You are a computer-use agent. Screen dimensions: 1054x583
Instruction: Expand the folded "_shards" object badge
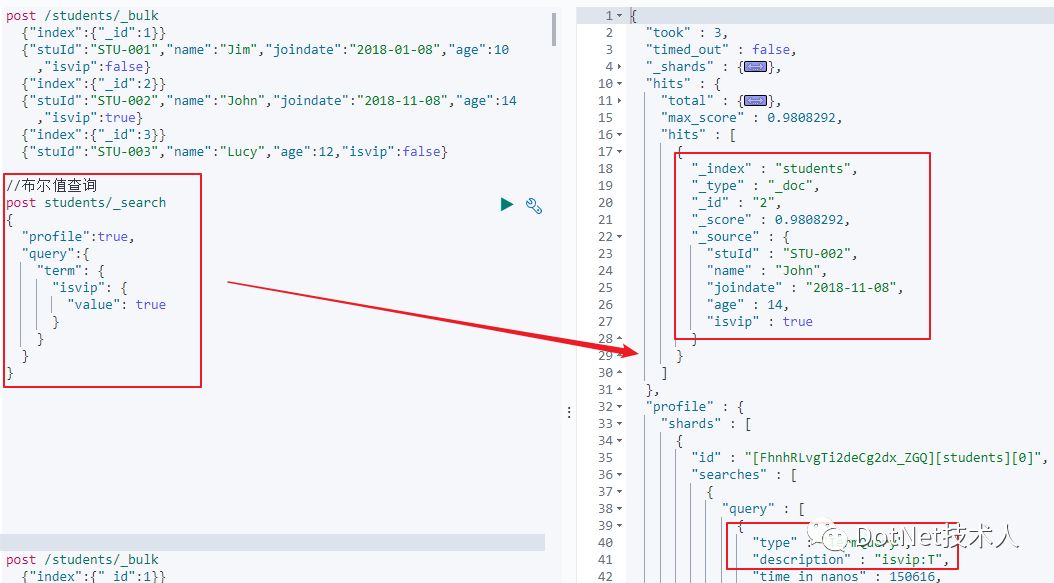(754, 67)
